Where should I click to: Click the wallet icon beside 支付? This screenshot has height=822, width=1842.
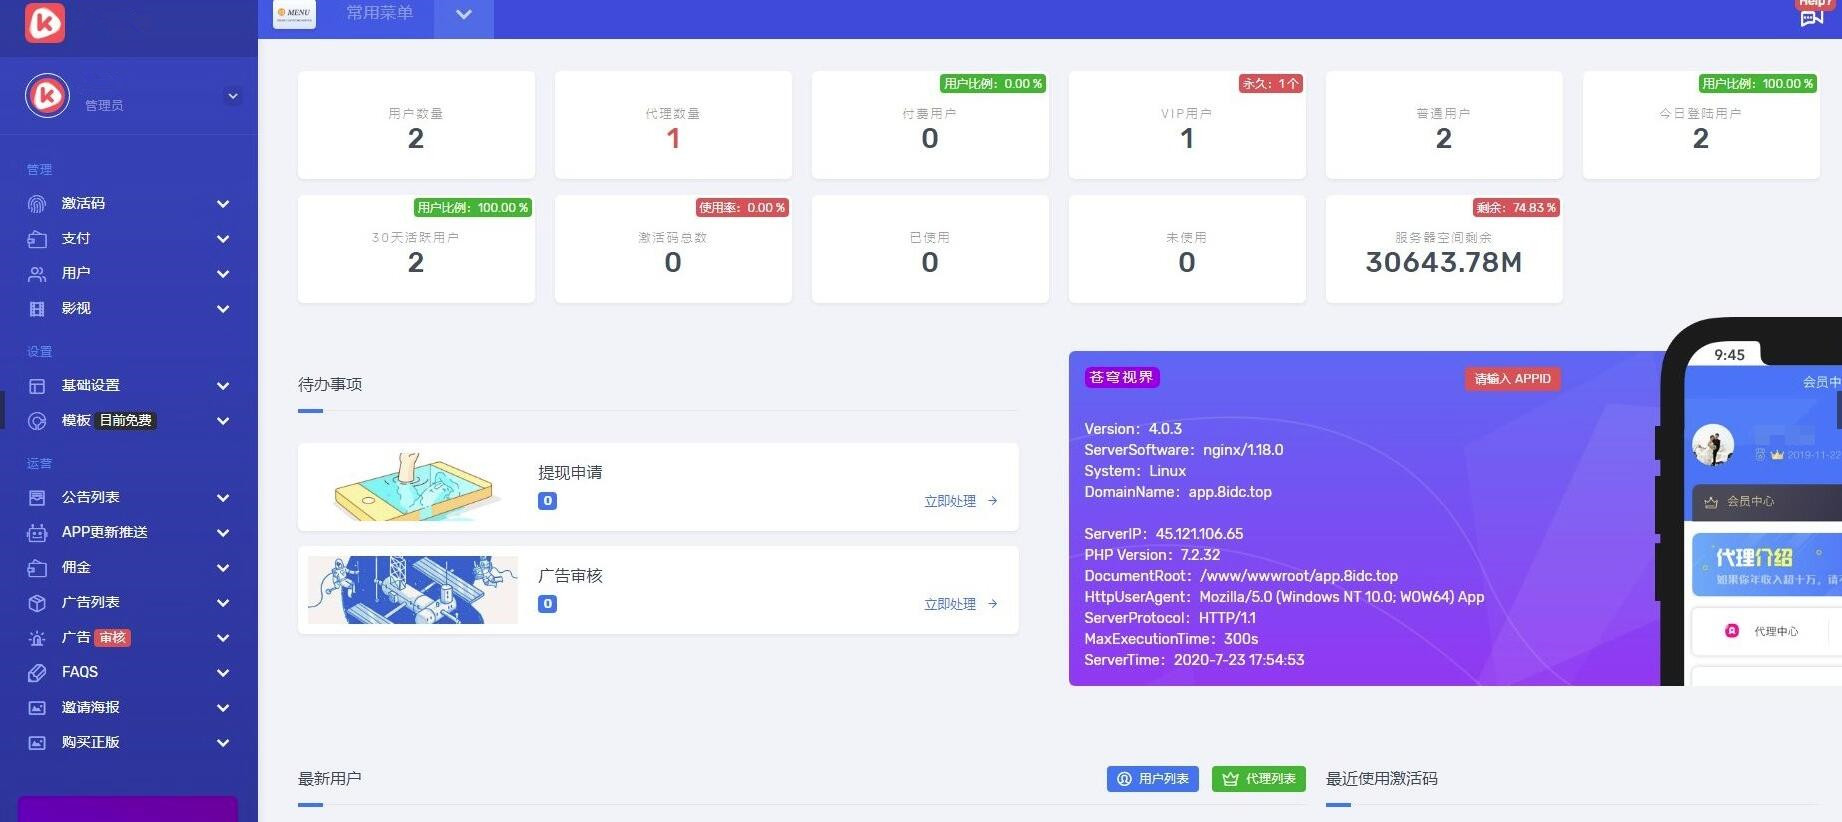click(x=37, y=239)
